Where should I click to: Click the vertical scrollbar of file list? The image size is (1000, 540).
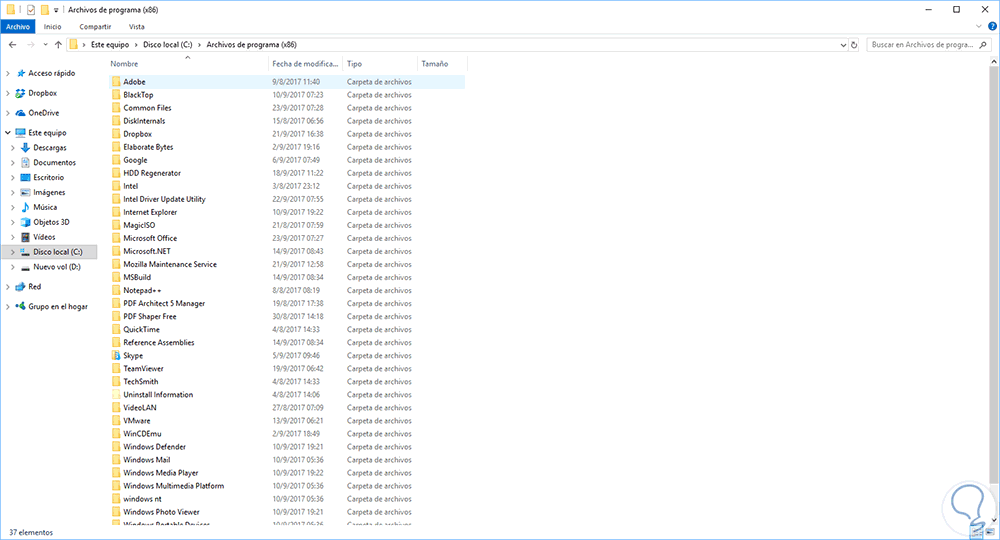pos(994,274)
